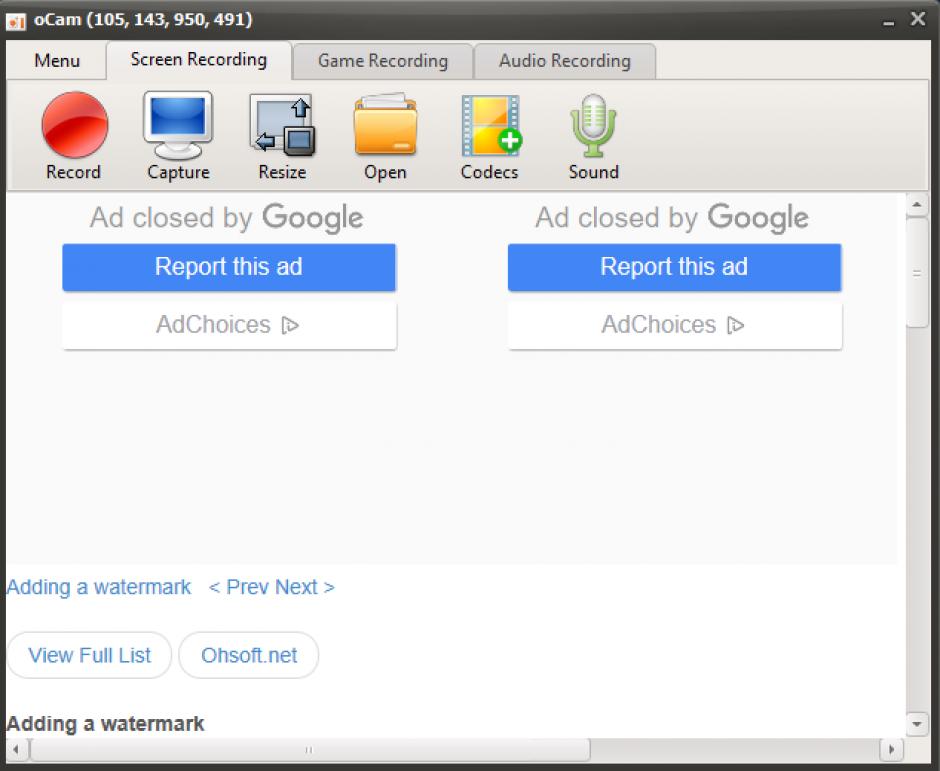This screenshot has height=771, width=940.
Task: Go to the Next > page link
Action: [x=305, y=587]
